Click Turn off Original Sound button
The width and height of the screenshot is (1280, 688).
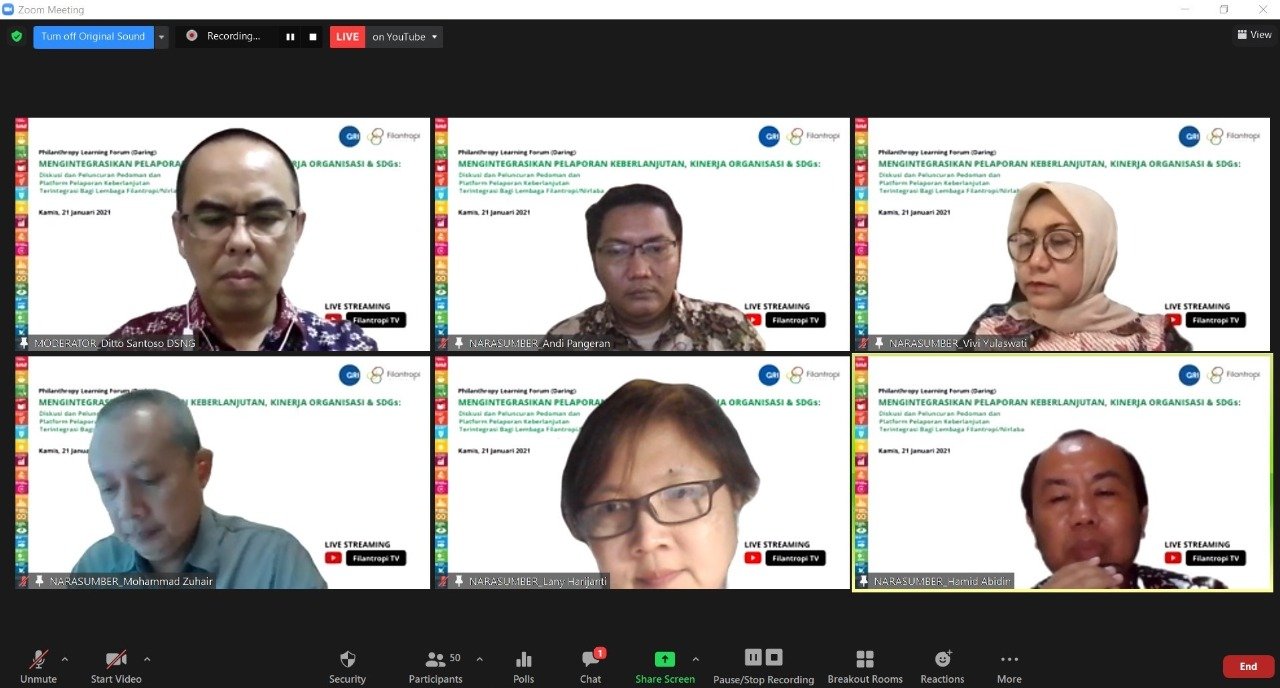(93, 37)
